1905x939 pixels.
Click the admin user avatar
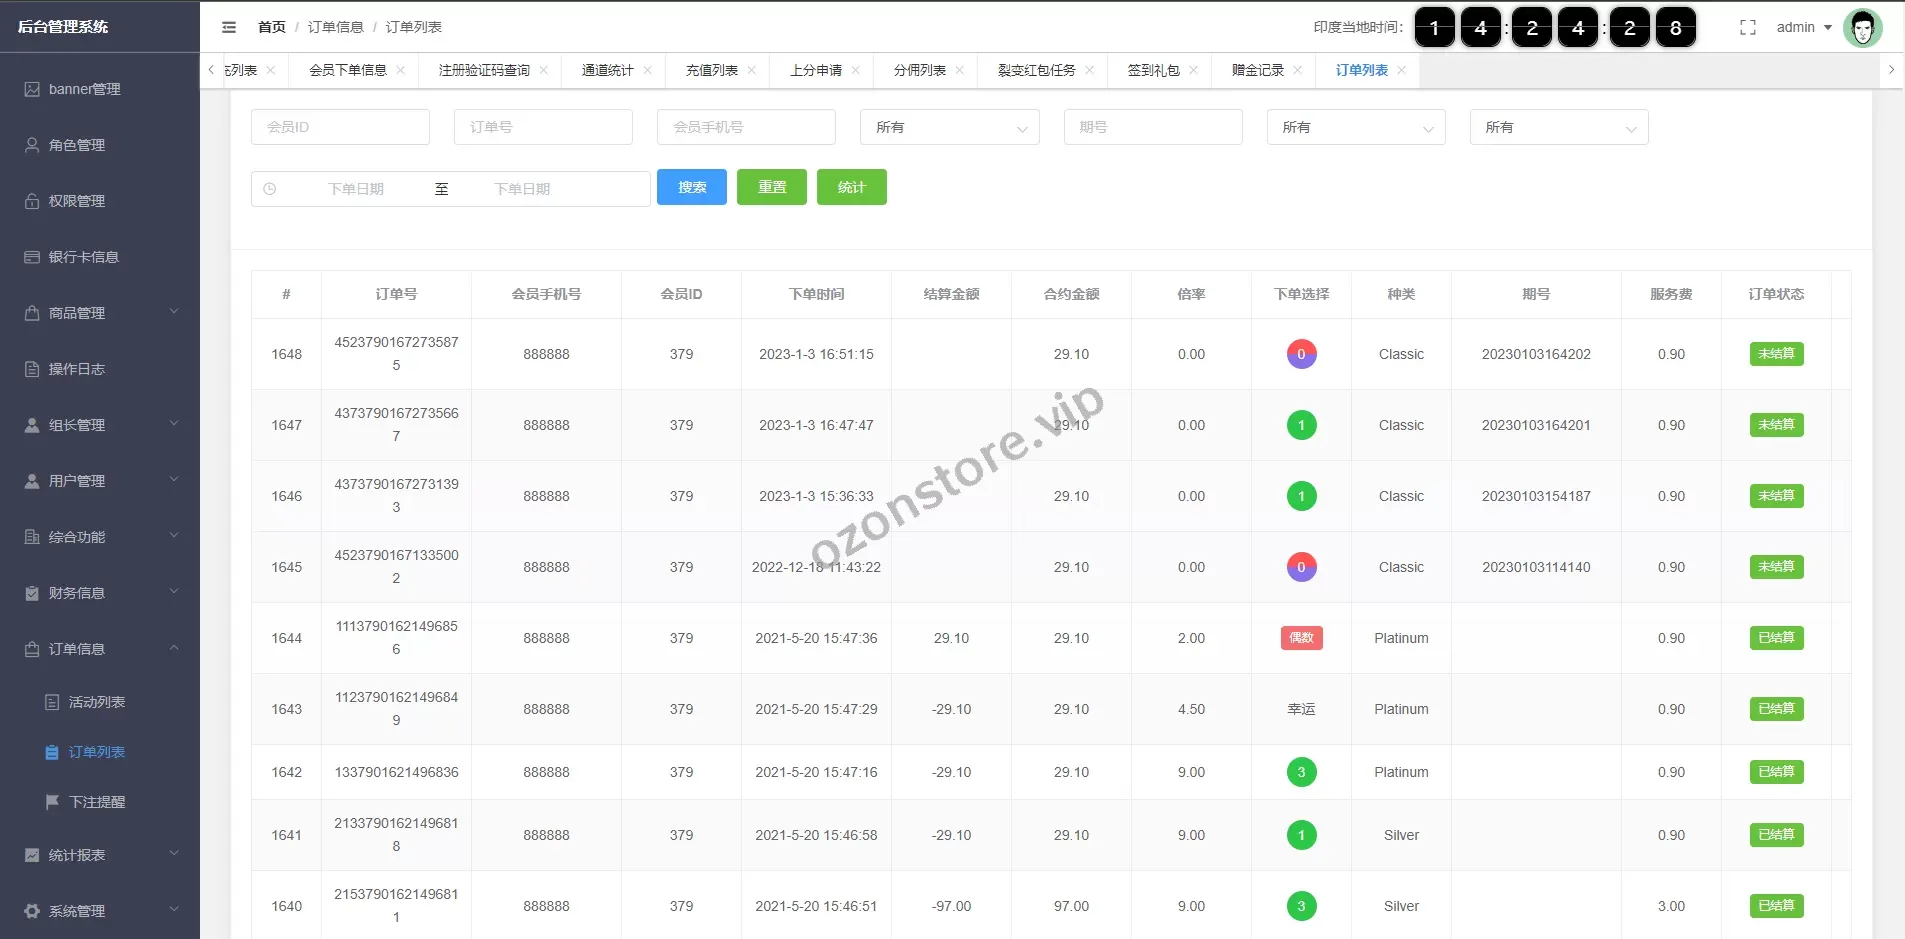click(x=1862, y=28)
